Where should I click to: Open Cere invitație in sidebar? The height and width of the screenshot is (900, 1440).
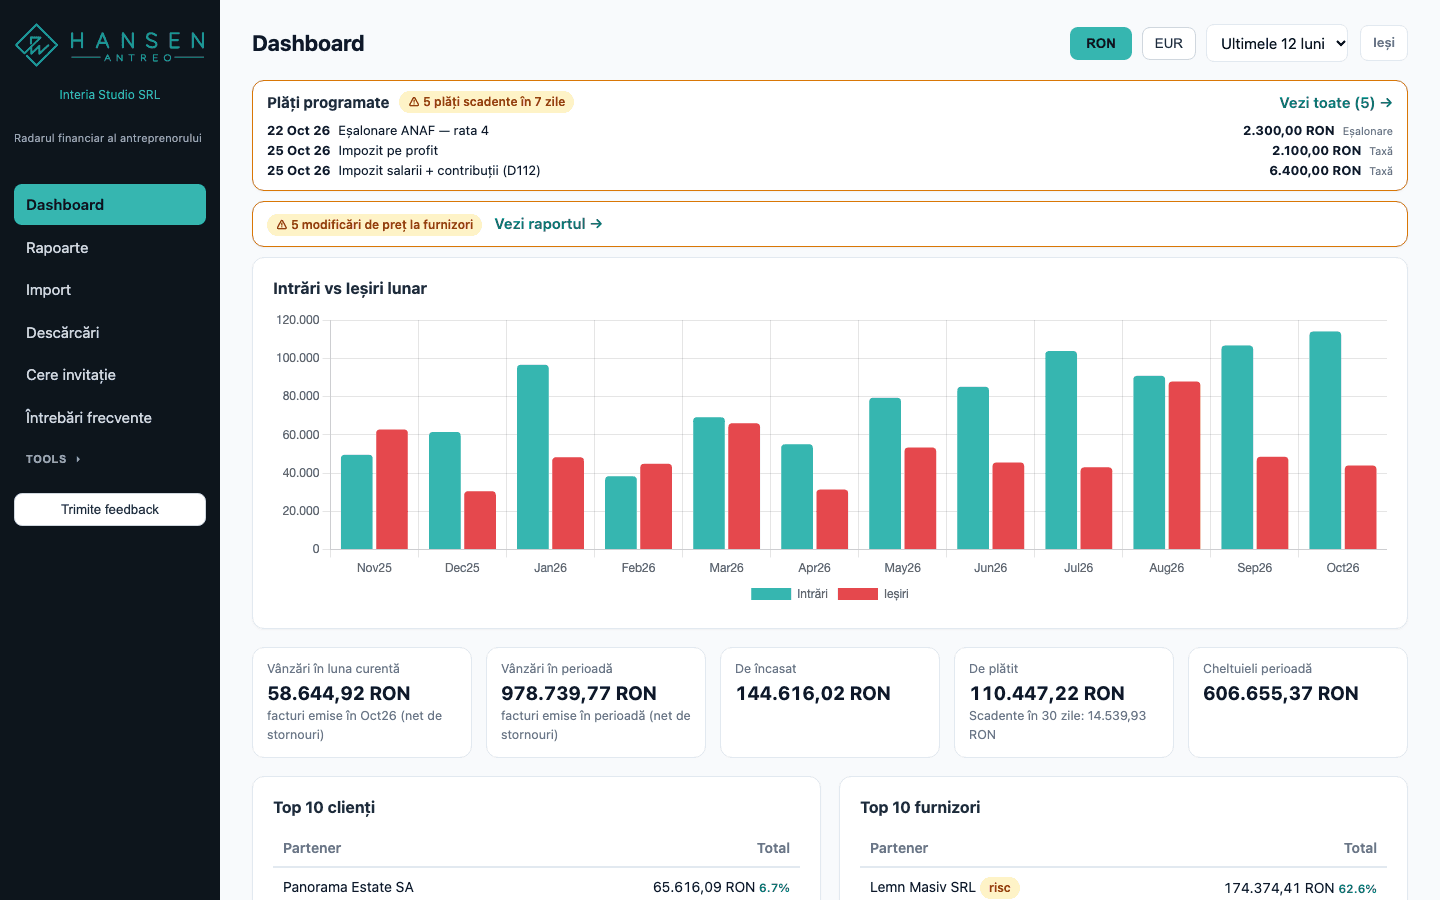(110, 375)
